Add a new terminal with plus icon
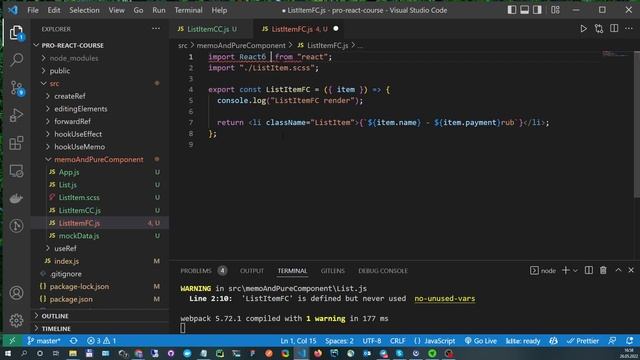The height and width of the screenshot is (360, 640). pyautogui.click(x=565, y=270)
